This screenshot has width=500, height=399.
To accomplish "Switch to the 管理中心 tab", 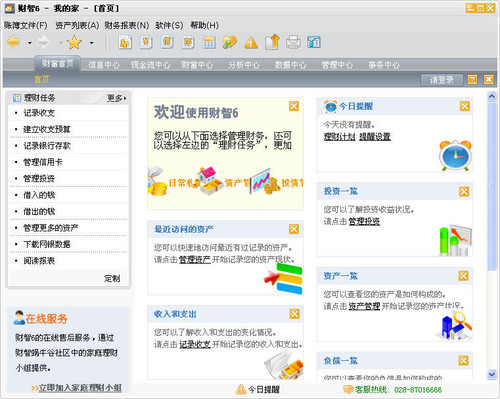I will (337, 65).
